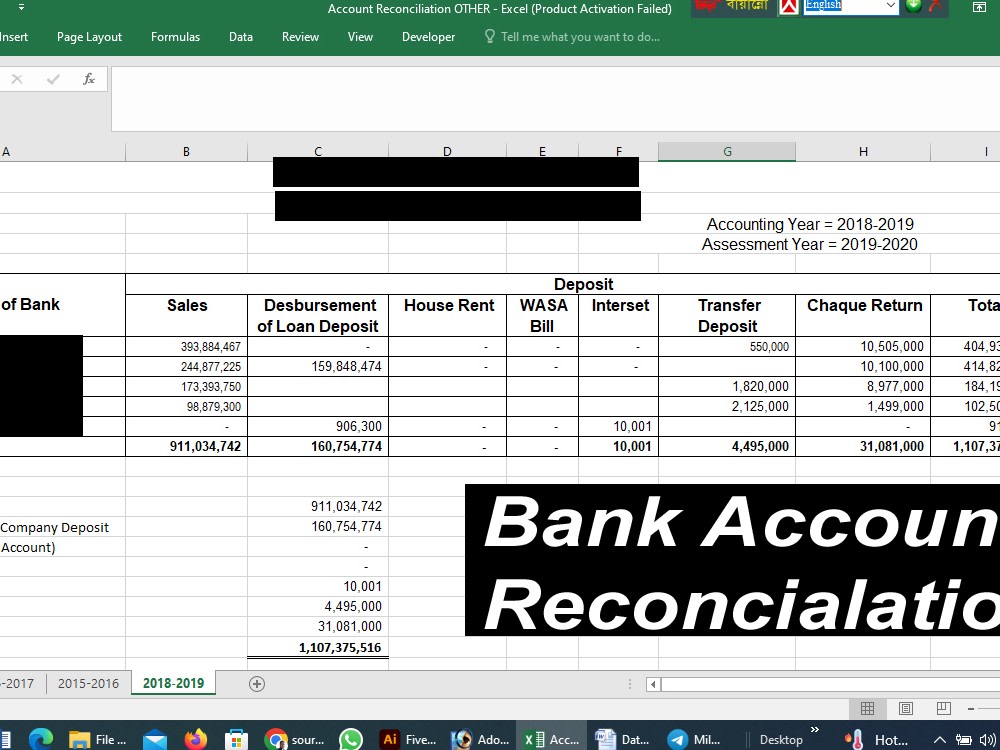This screenshot has width=1000, height=750.
Task: Confirm entry with the checkmark icon
Action: coord(54,79)
